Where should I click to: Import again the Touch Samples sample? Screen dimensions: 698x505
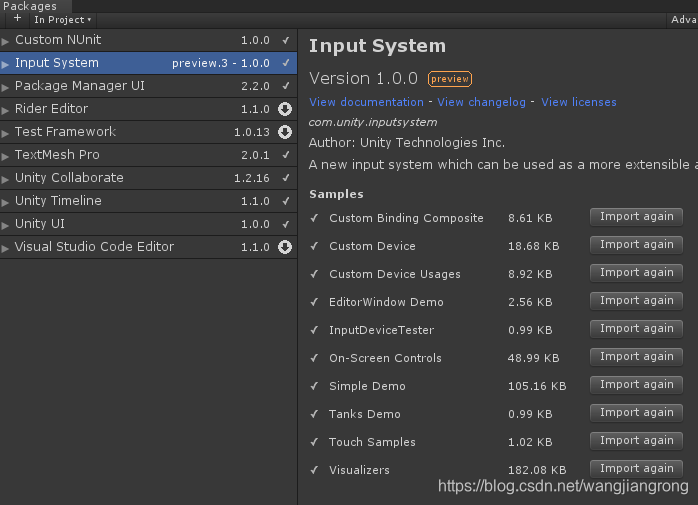pos(636,441)
